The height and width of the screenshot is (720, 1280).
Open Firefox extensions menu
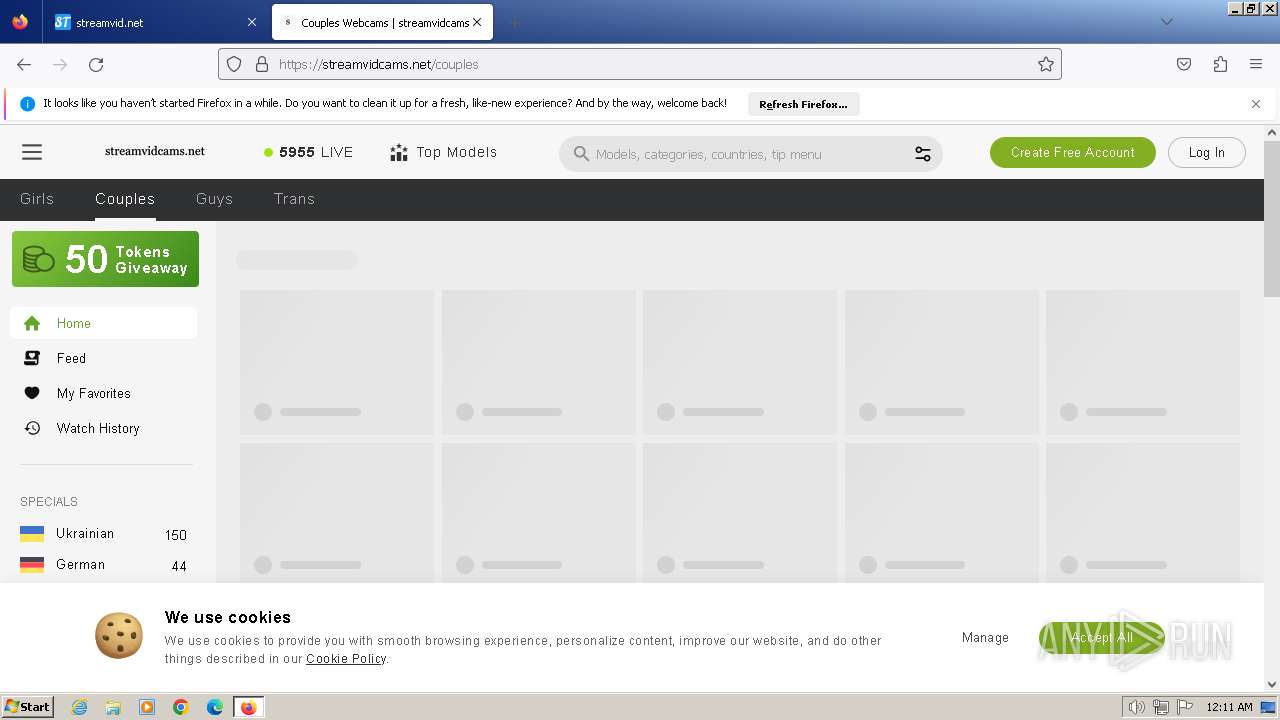coord(1220,64)
